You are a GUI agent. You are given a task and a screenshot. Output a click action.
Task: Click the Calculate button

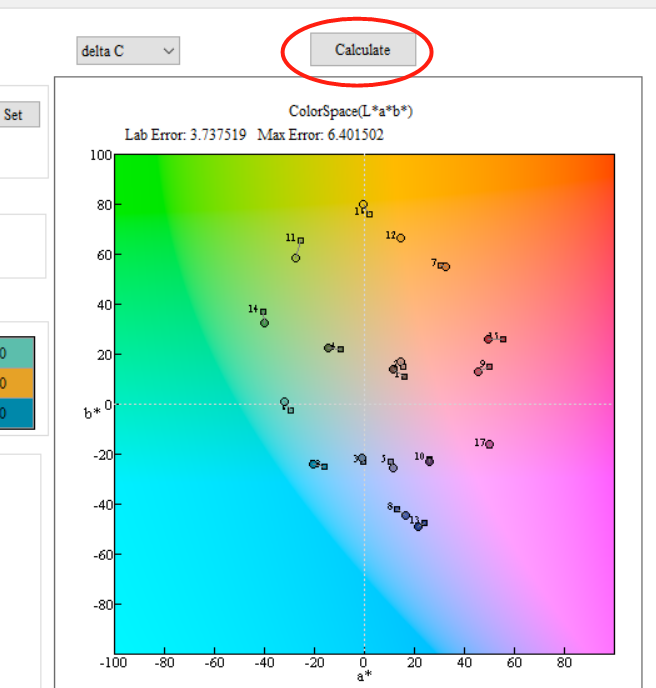tap(362, 50)
